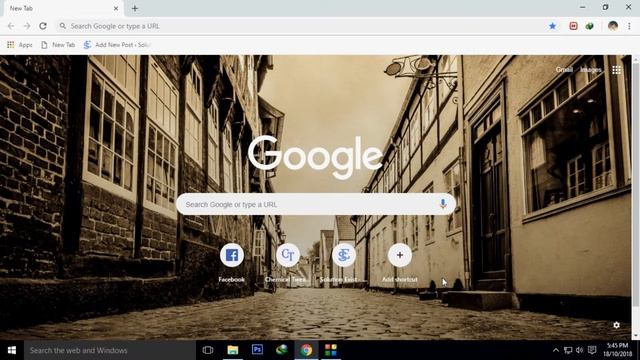Open the Chrome three-dot menu
This screenshot has width=640, height=360.
(x=629, y=26)
